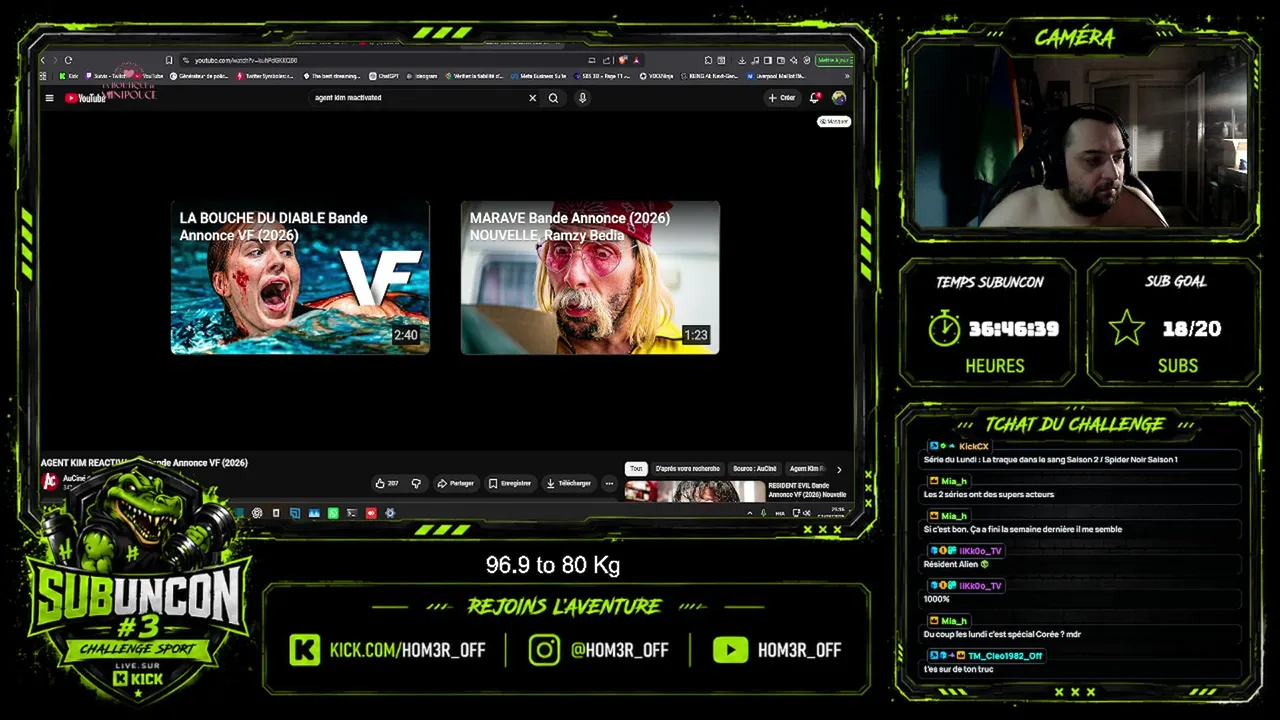Click the '1000%' chat message
1280x720 pixels.
coord(936,599)
